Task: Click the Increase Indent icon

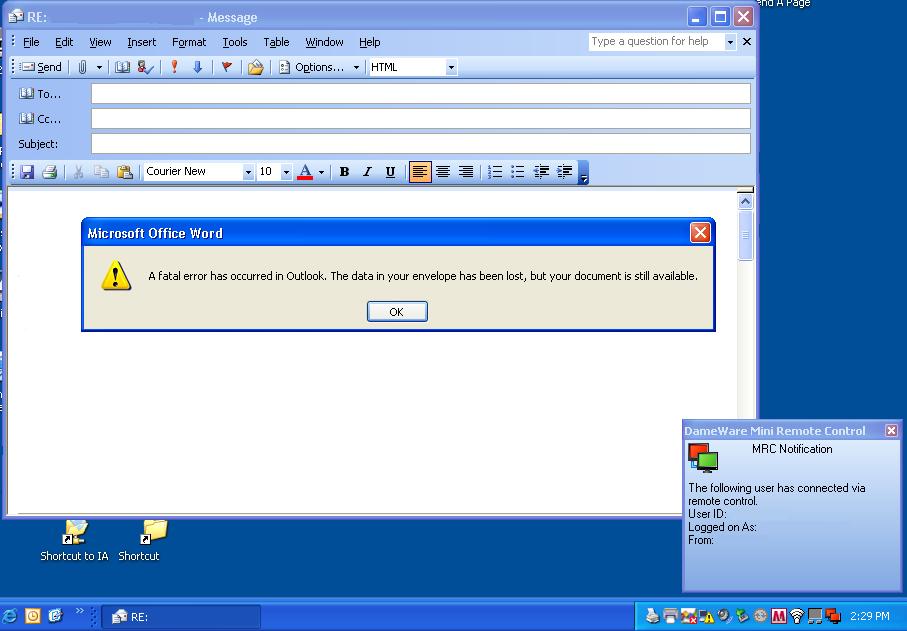Action: pyautogui.click(x=564, y=172)
